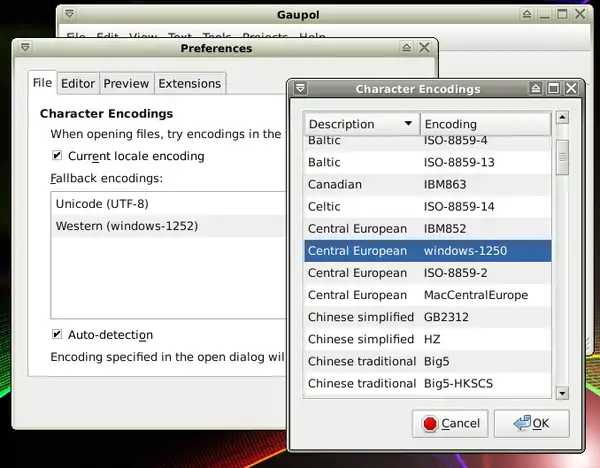Confirm the encoding with the OK button
Viewport: 600px width, 468px height.
coord(531,423)
